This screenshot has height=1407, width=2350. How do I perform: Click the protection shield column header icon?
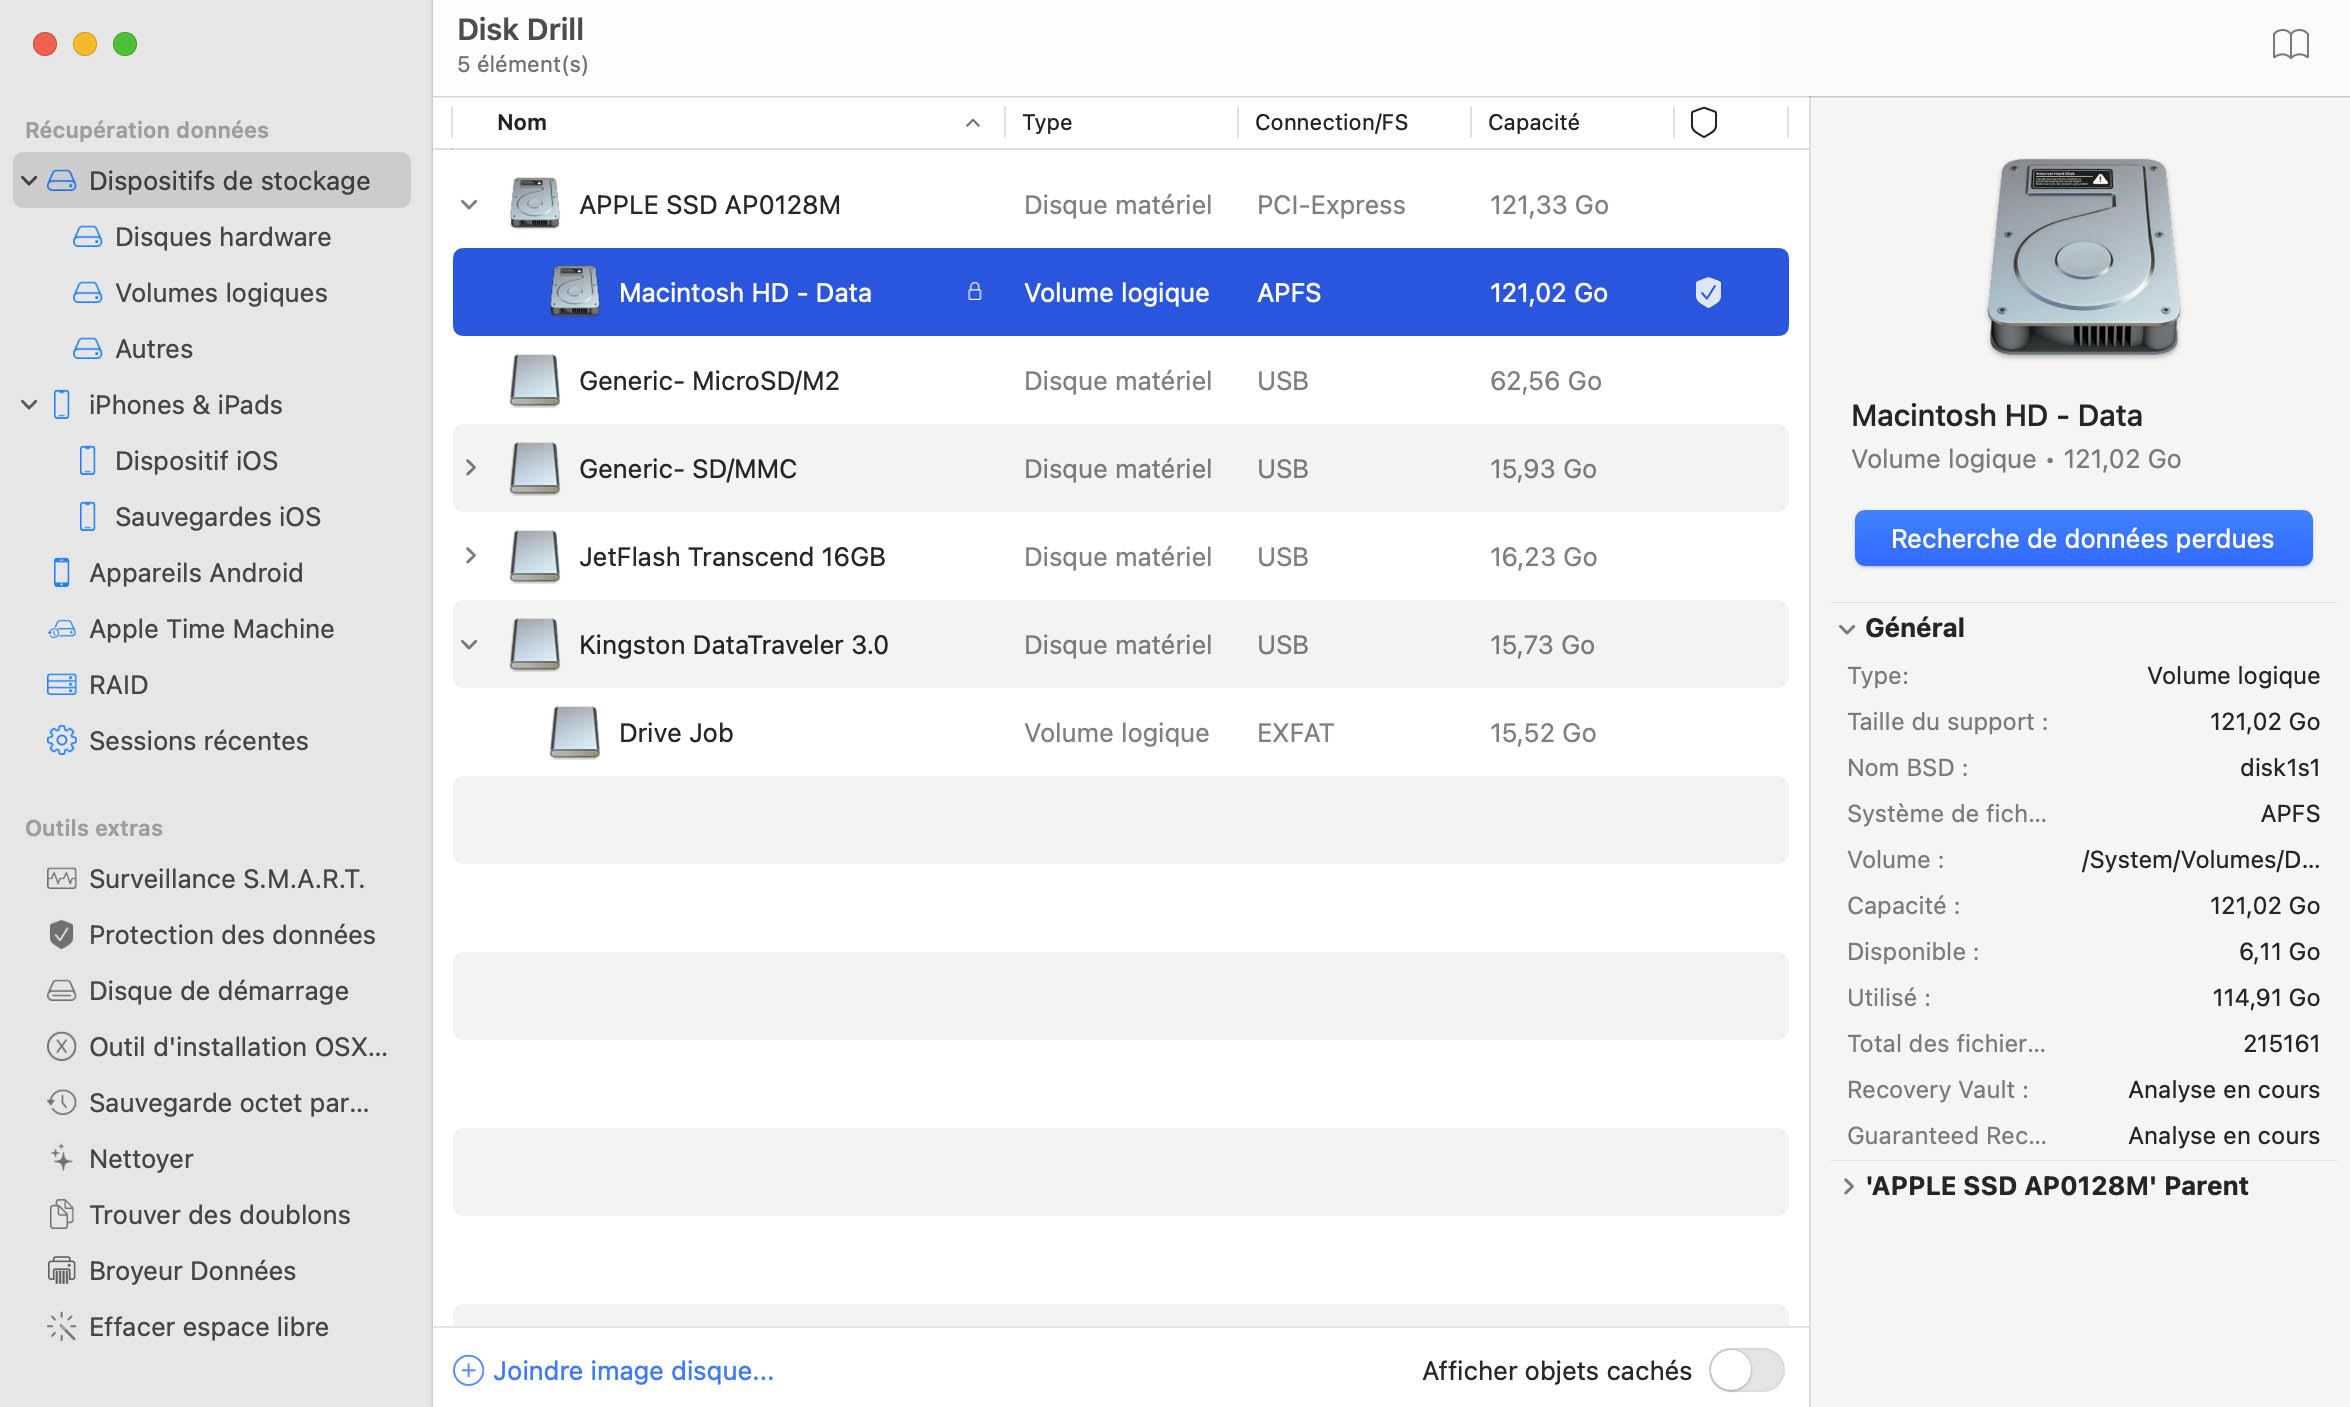(1703, 122)
